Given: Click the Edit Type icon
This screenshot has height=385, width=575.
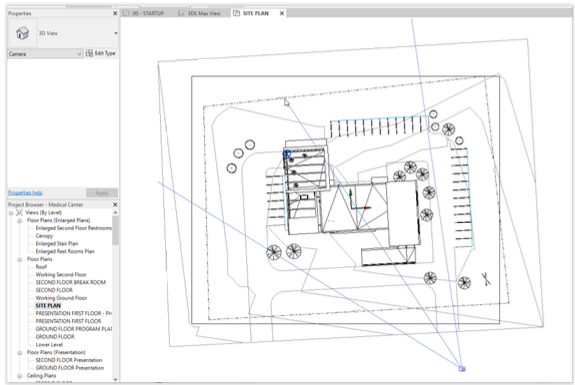Looking at the screenshot, I should click(x=89, y=54).
